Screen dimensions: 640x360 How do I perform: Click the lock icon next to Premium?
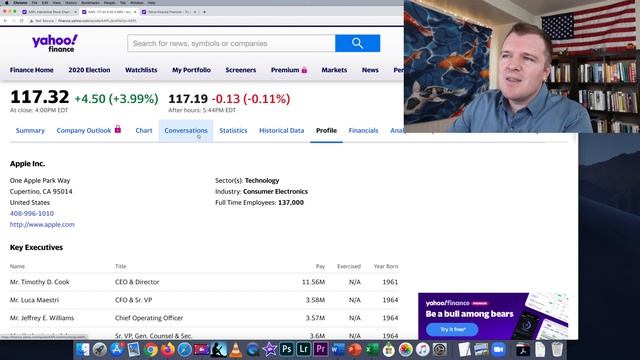304,70
